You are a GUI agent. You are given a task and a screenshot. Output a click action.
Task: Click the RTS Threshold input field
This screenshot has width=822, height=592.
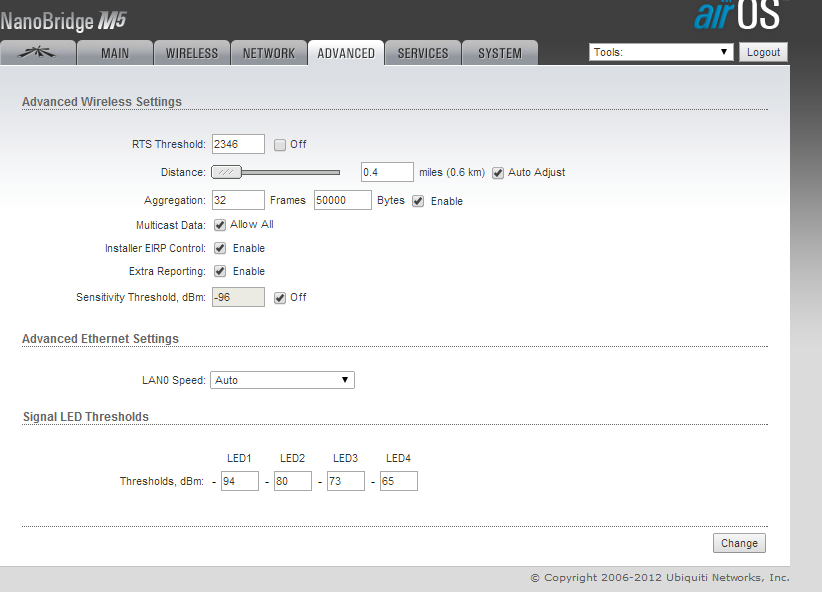point(238,144)
